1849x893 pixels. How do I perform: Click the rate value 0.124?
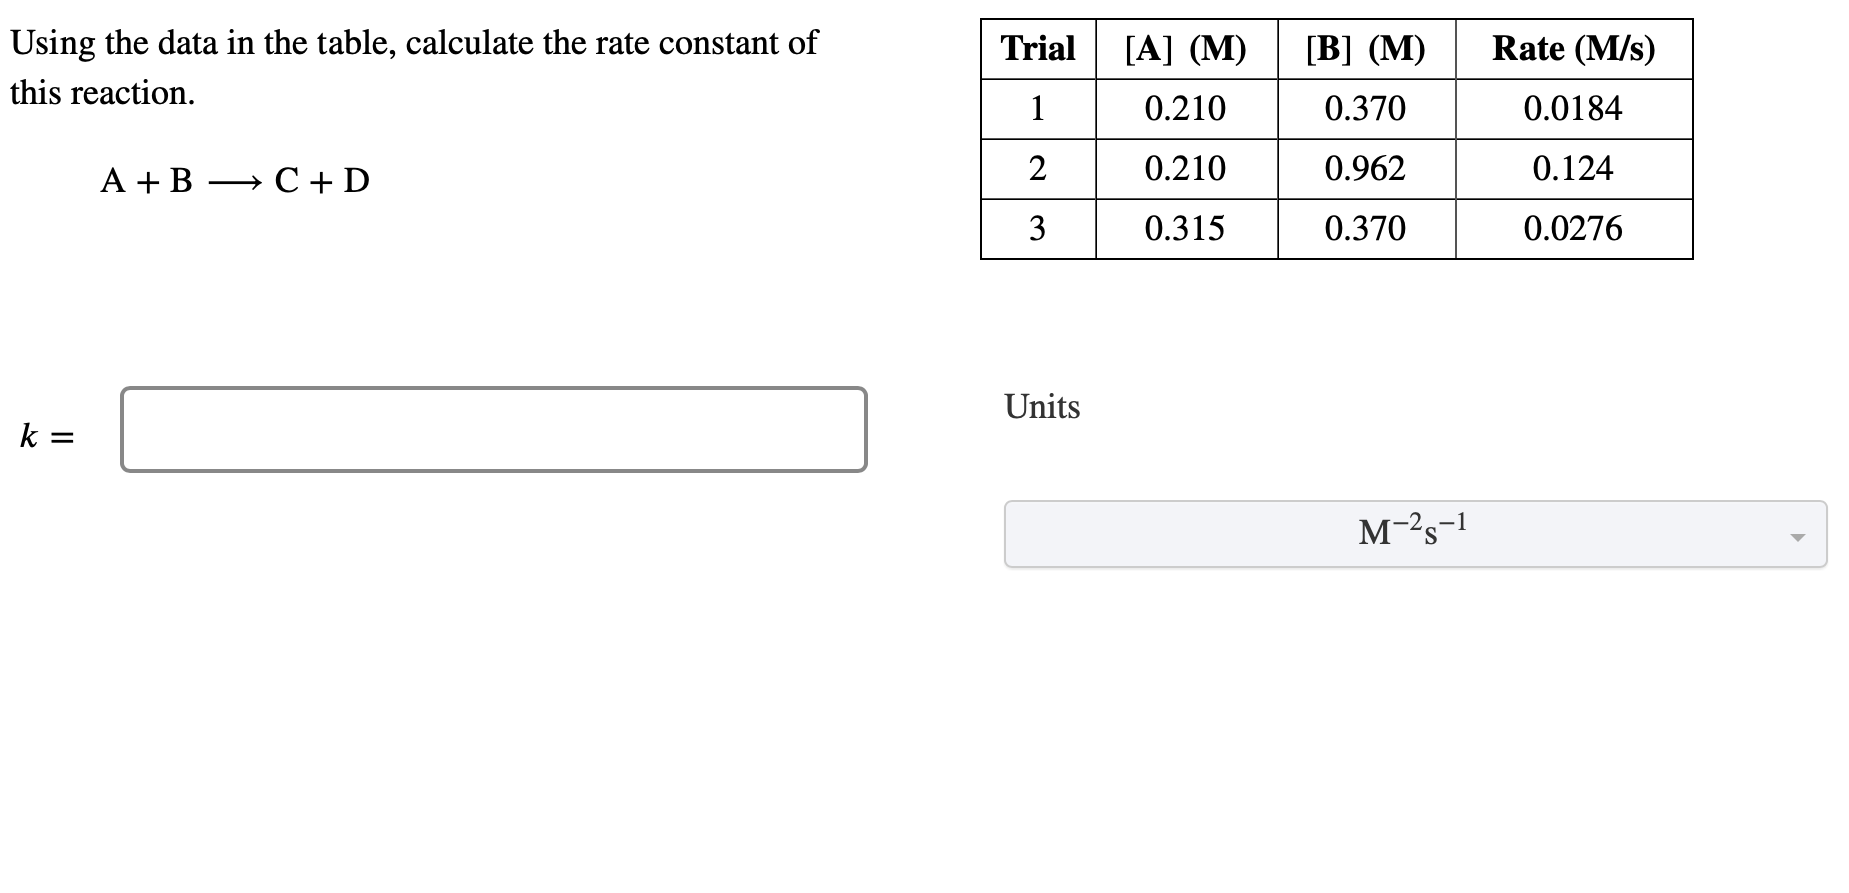click(1572, 168)
